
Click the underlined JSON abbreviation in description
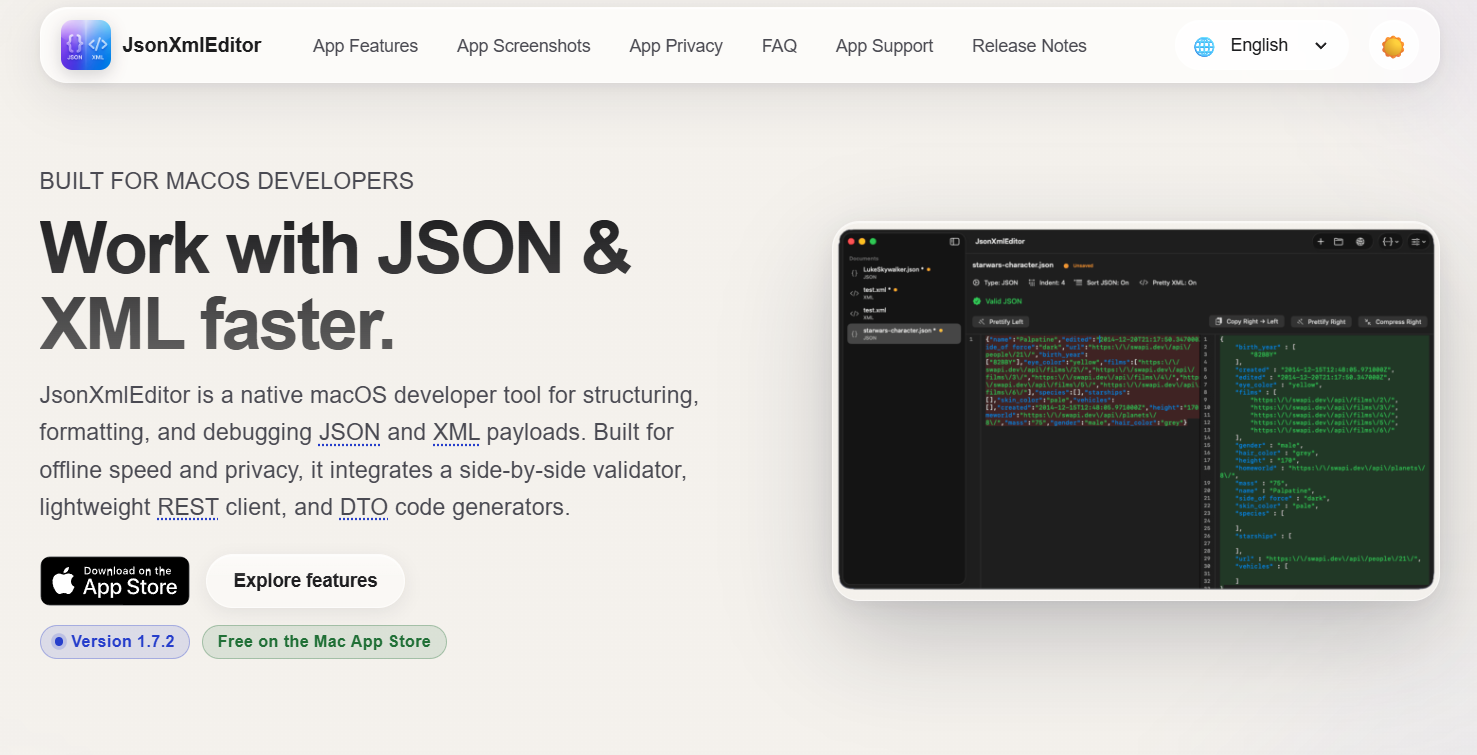pos(349,433)
